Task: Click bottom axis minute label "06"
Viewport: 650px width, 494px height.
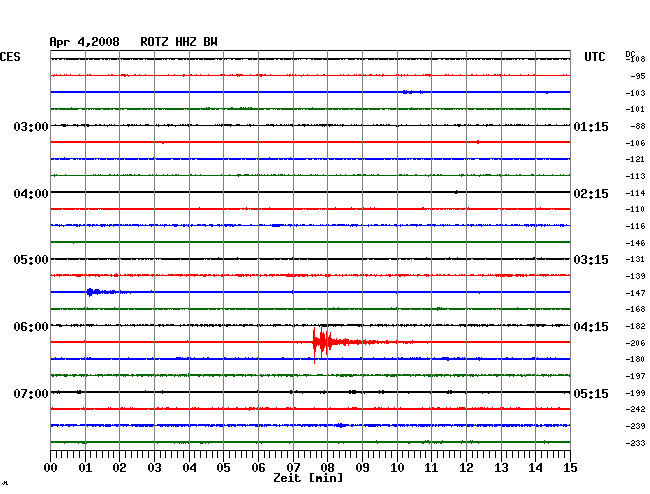Action: click(258, 468)
